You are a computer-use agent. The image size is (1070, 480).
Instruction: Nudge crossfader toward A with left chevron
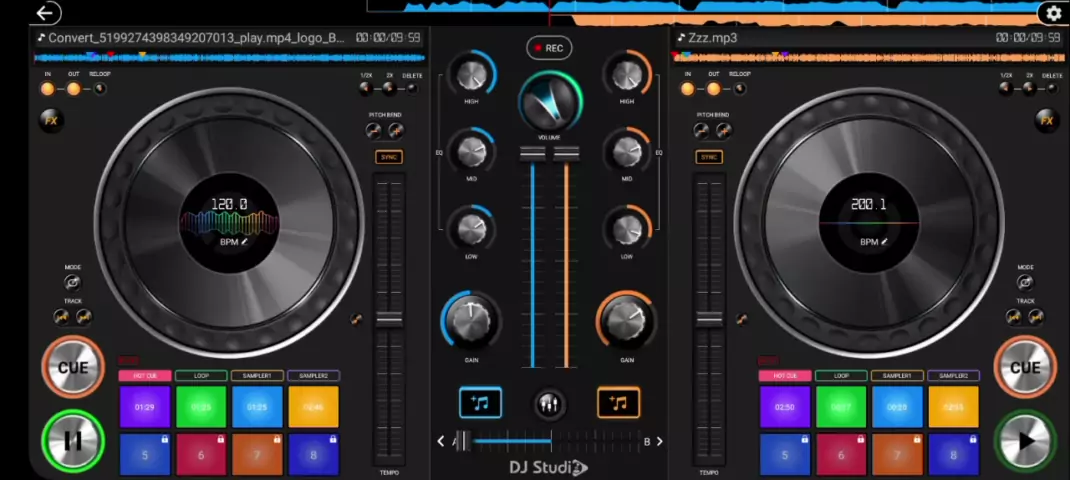click(x=441, y=441)
